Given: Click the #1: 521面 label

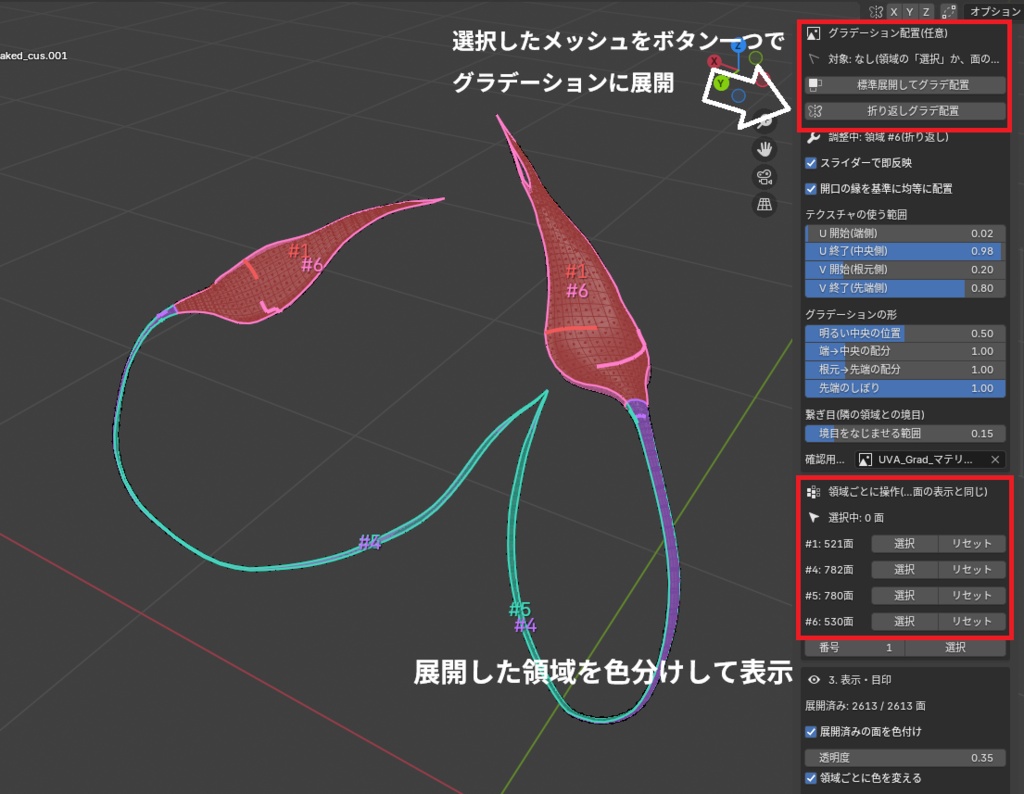Looking at the screenshot, I should pyautogui.click(x=829, y=544).
